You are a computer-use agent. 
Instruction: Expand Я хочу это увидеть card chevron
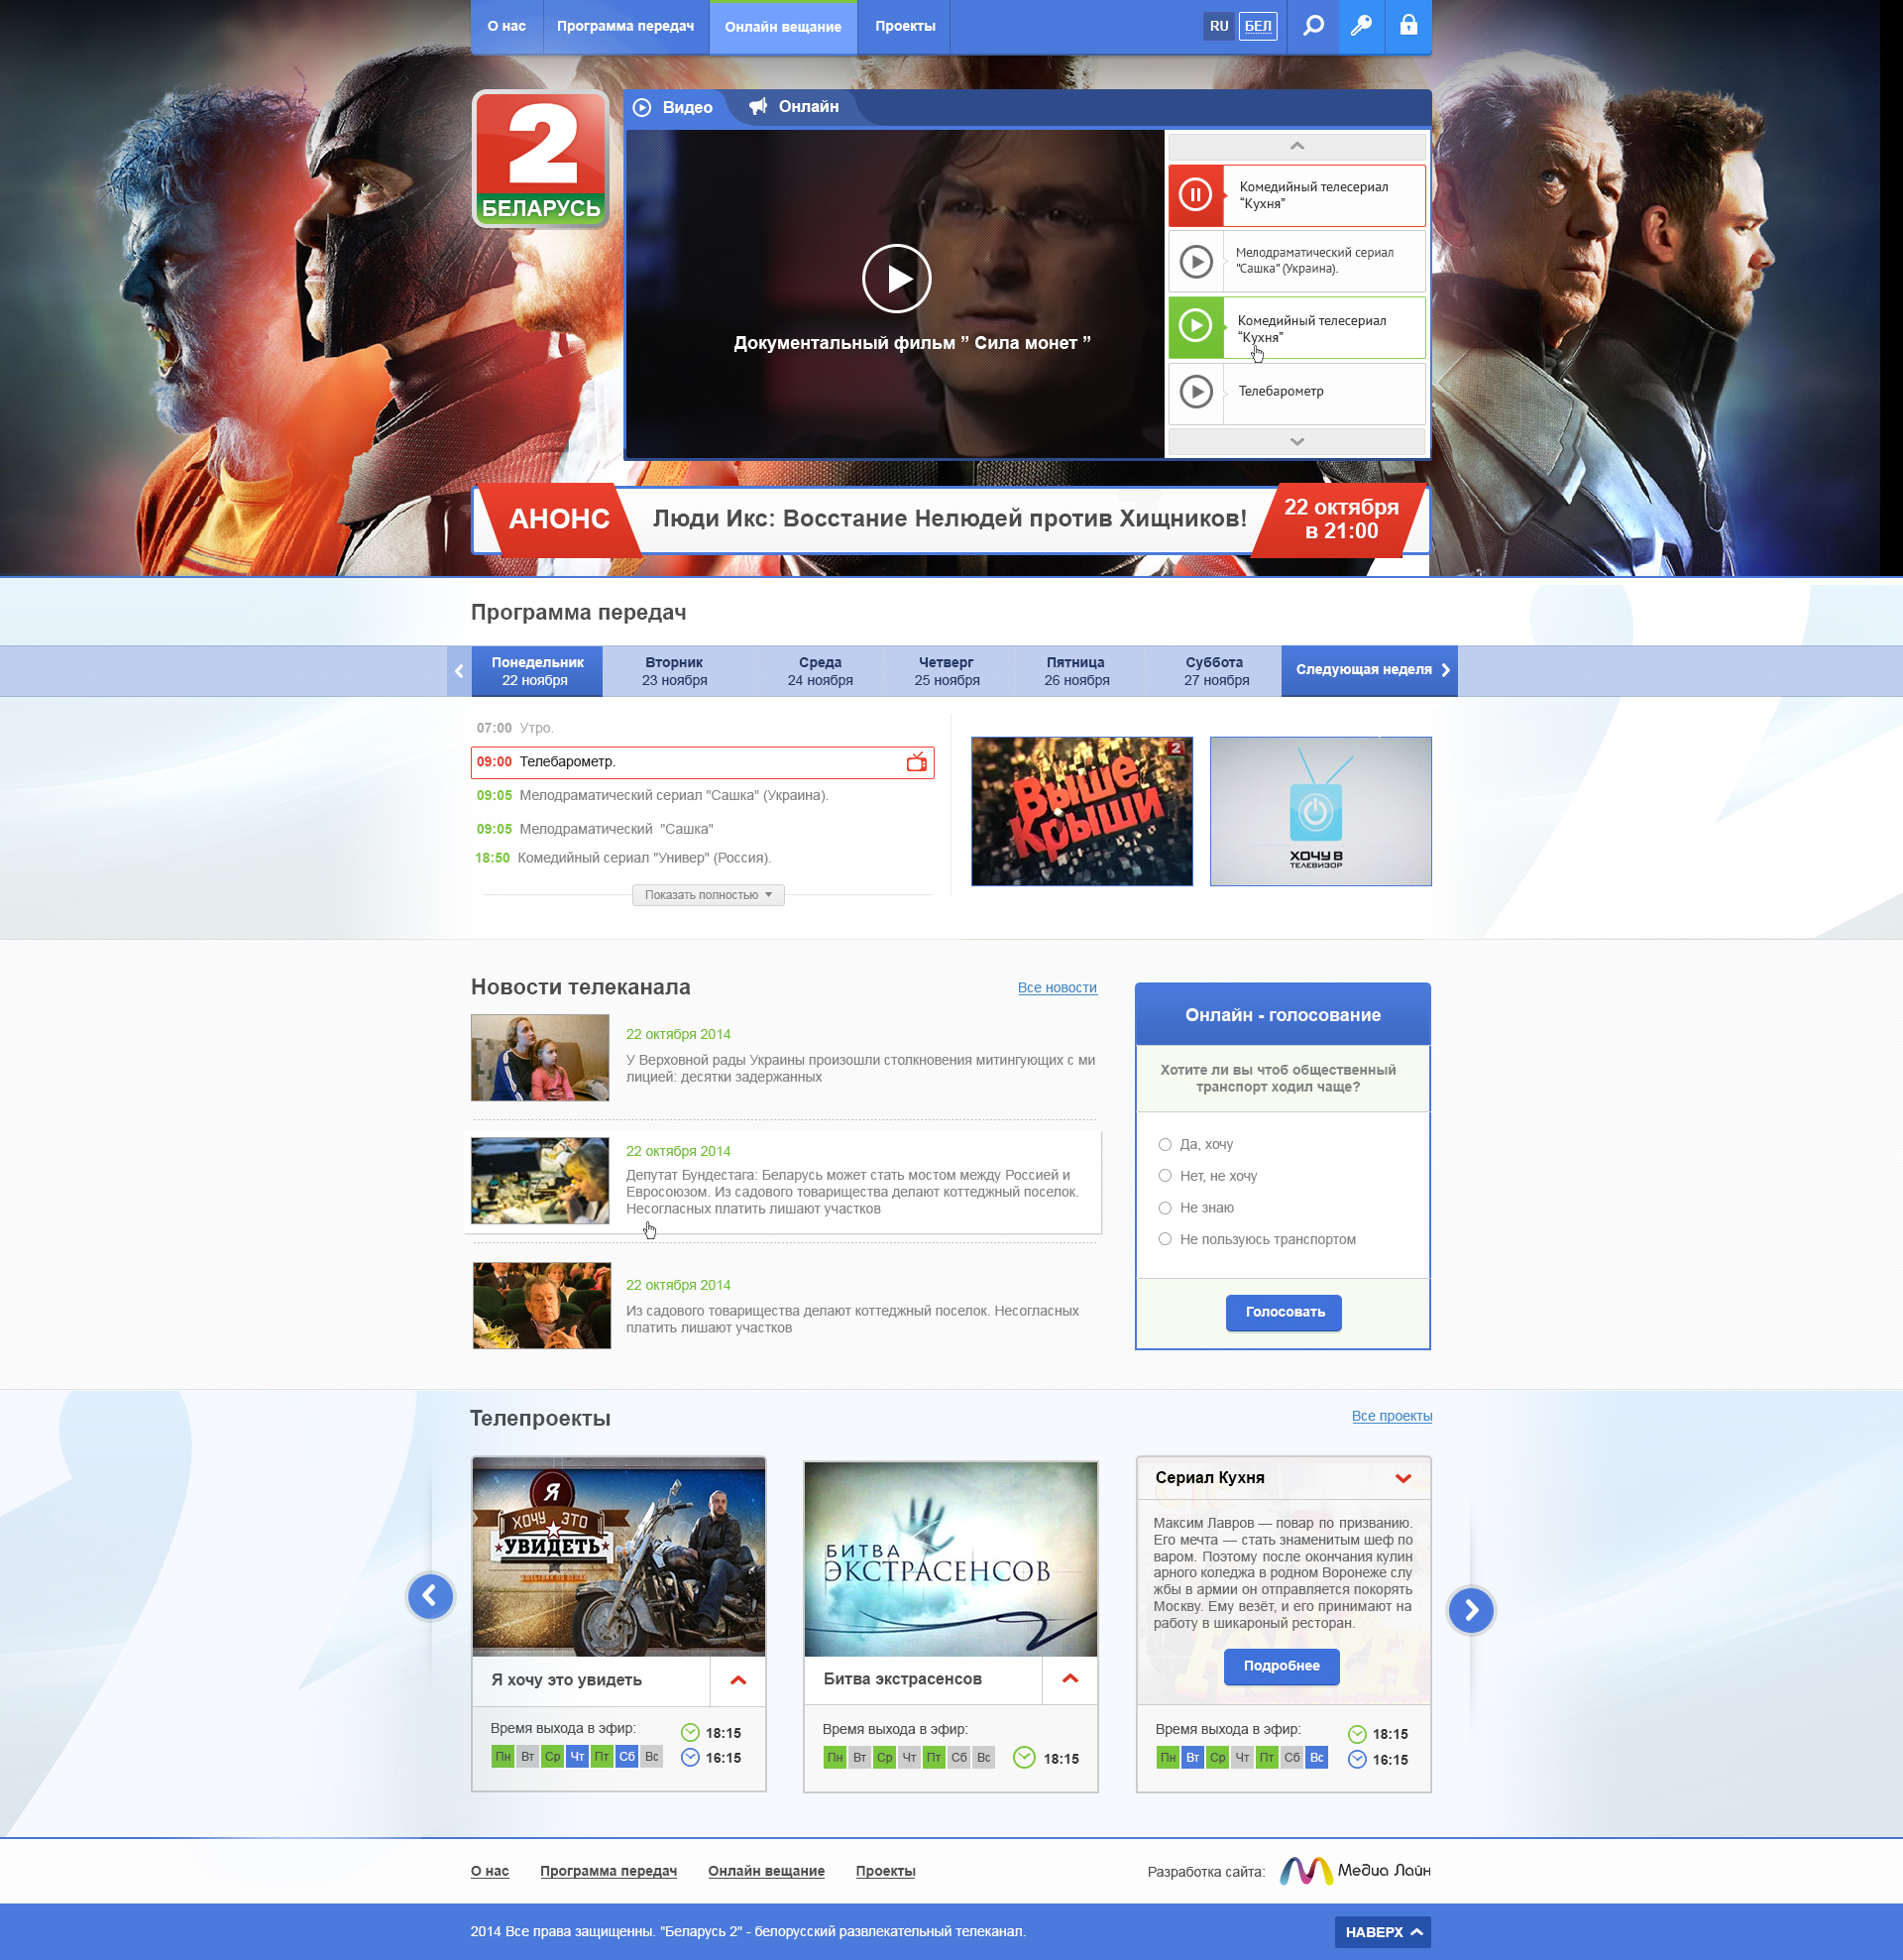(x=738, y=1680)
